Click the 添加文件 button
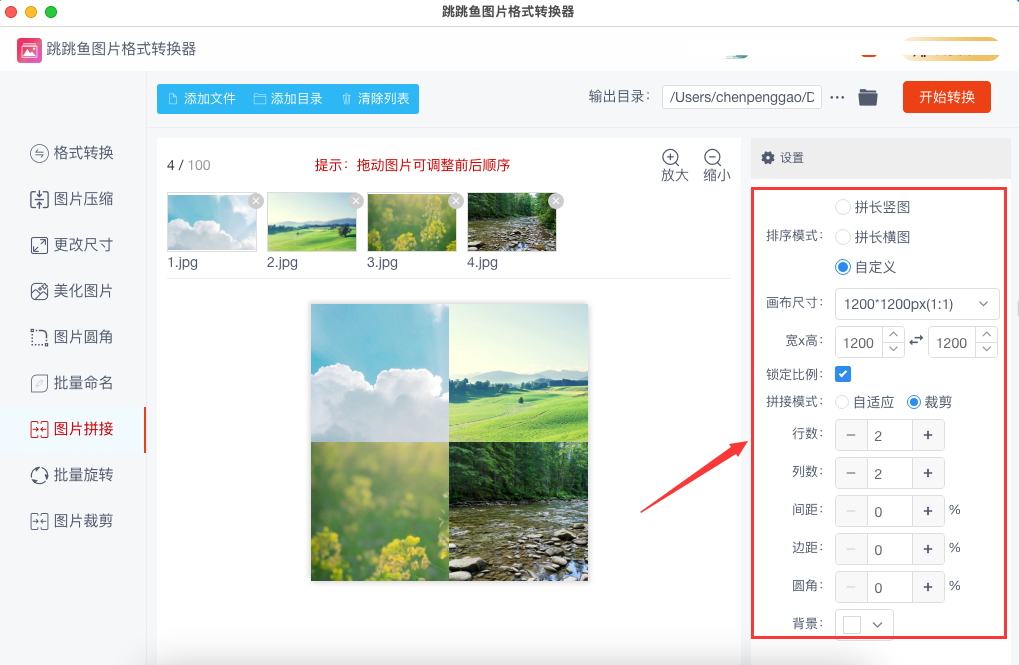1019x665 pixels. click(x=202, y=99)
